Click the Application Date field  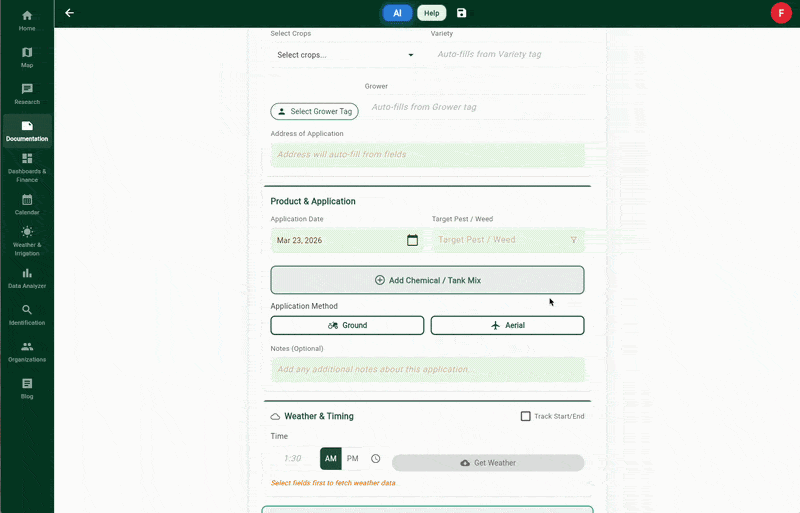coord(347,240)
